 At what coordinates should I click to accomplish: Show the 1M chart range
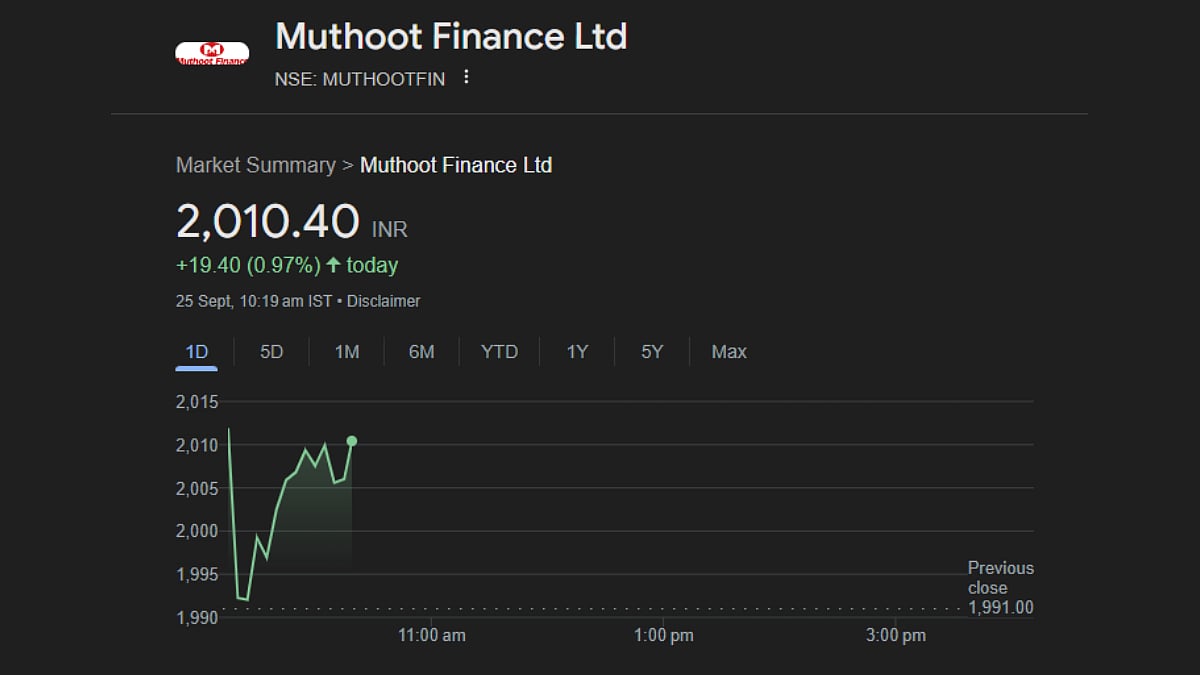click(x=346, y=352)
